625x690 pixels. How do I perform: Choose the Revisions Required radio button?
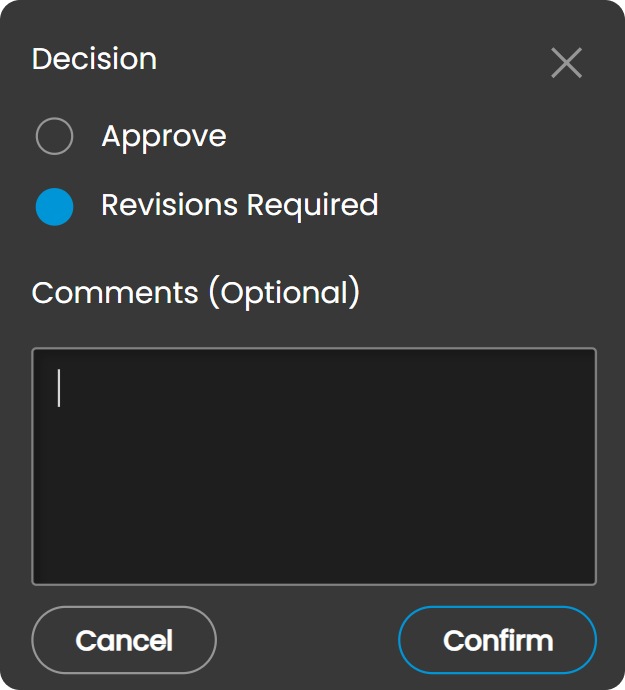tap(54, 207)
